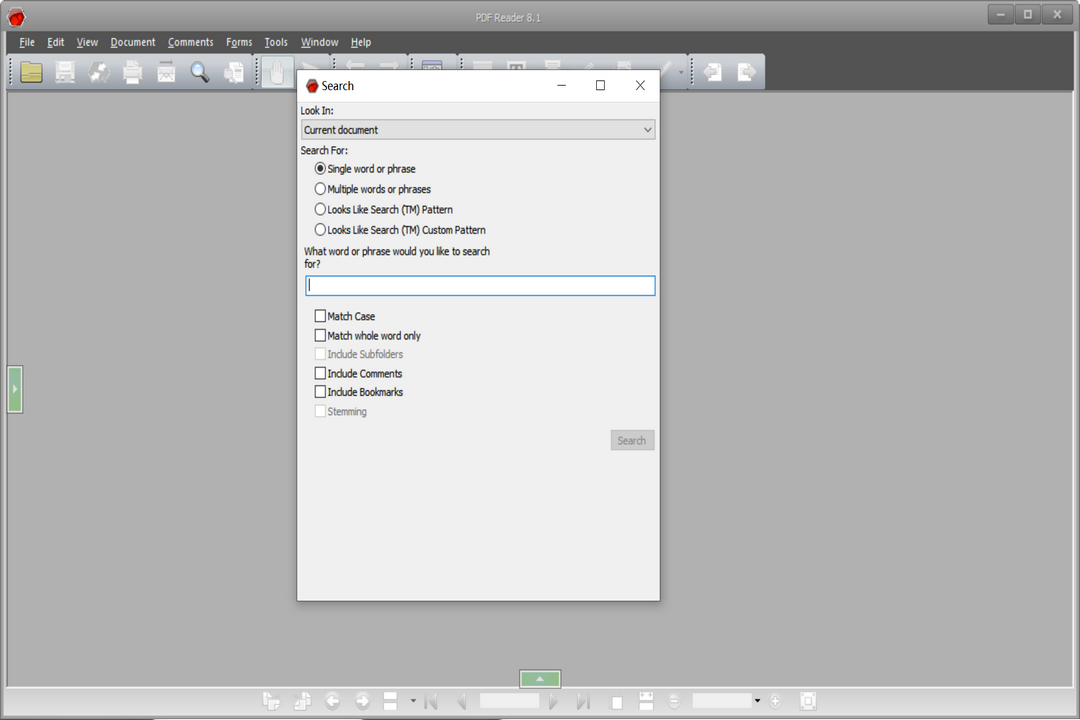The width and height of the screenshot is (1080, 720).
Task: Click the Save floppy disk toolbar icon
Action: 65,72
